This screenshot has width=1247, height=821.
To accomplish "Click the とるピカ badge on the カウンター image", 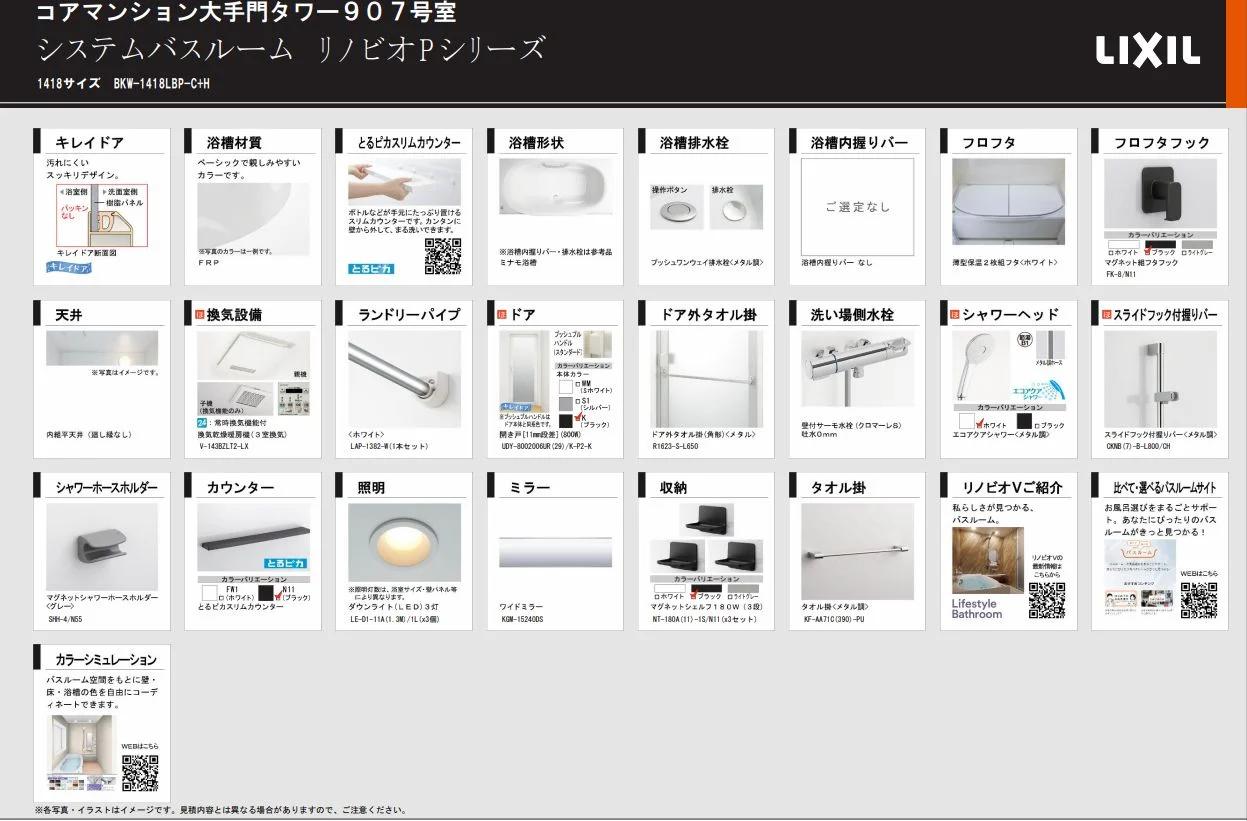I will pyautogui.click(x=286, y=563).
